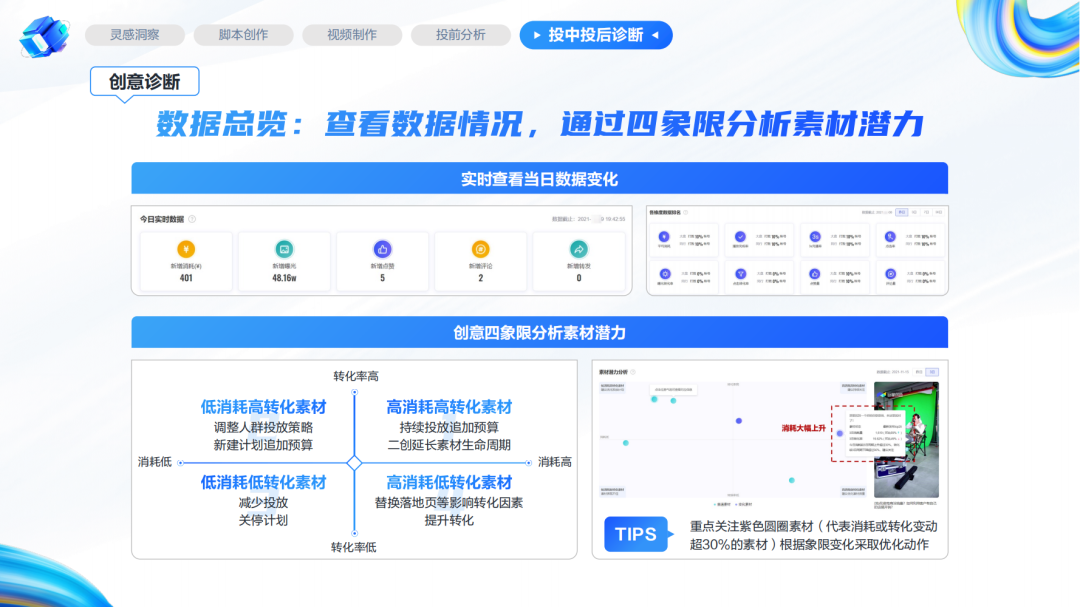Click the 401 consumption value

(x=186, y=278)
